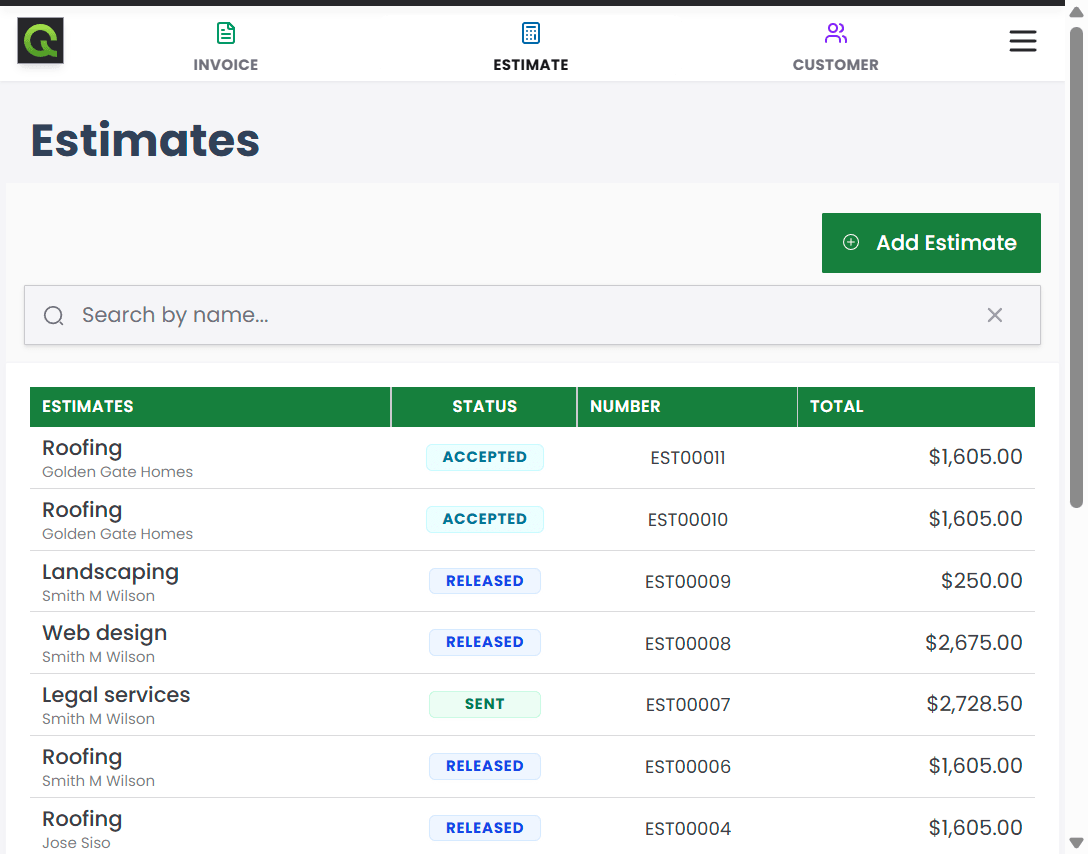Click the plus icon in Add Estimate

pyautogui.click(x=851, y=242)
